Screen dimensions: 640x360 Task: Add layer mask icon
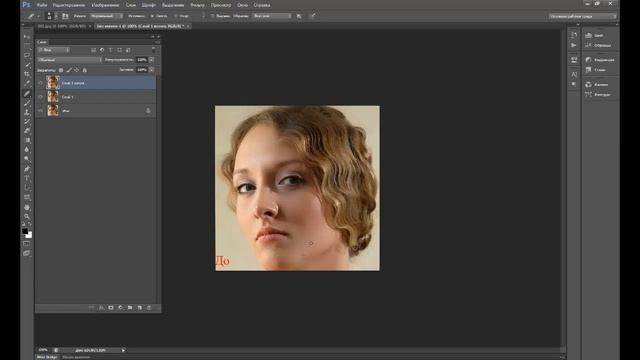pos(111,308)
